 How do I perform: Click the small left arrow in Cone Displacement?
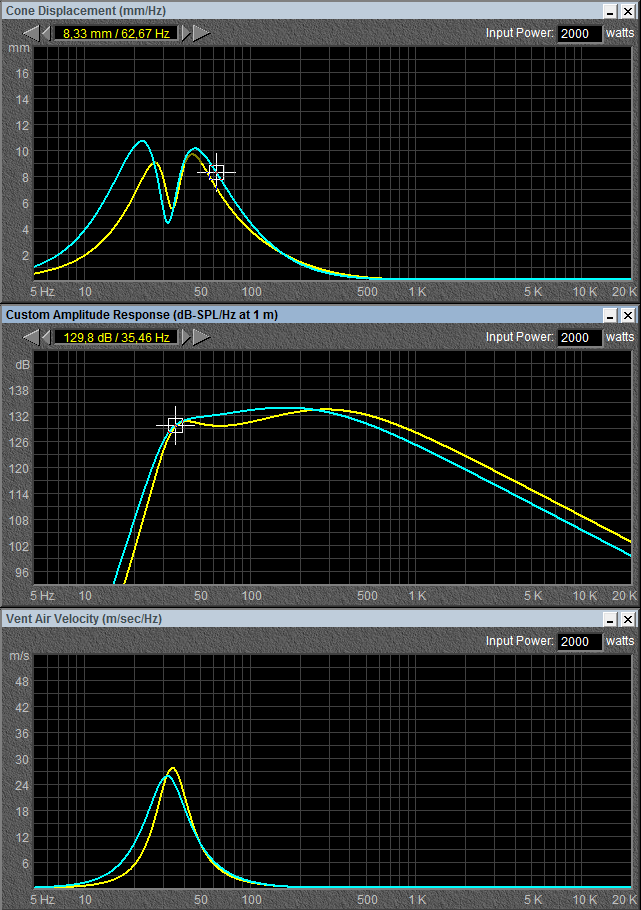pos(46,33)
